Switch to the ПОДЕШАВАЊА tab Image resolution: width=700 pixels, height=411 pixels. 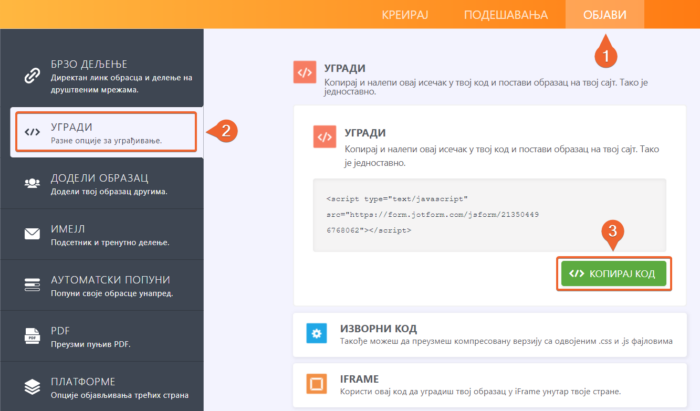(x=505, y=15)
